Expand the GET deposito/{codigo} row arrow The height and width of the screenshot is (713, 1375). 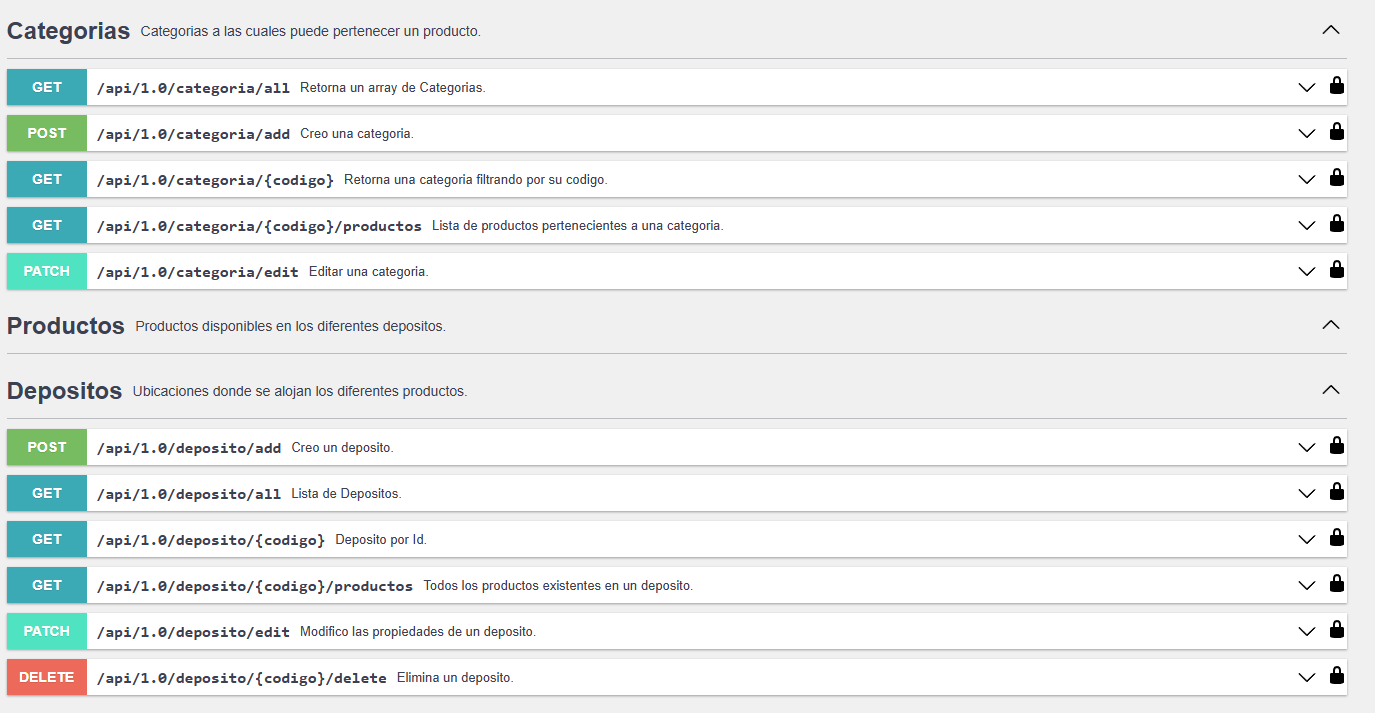click(x=1306, y=540)
